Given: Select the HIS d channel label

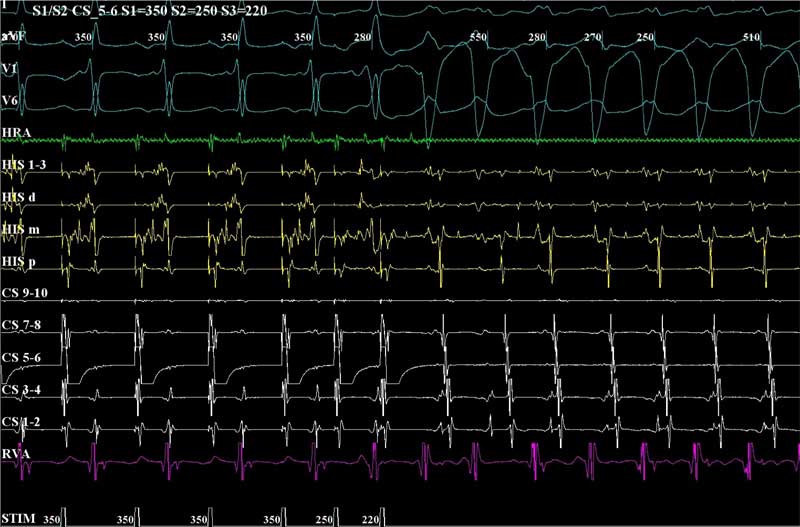Looking at the screenshot, I should click(x=19, y=197).
